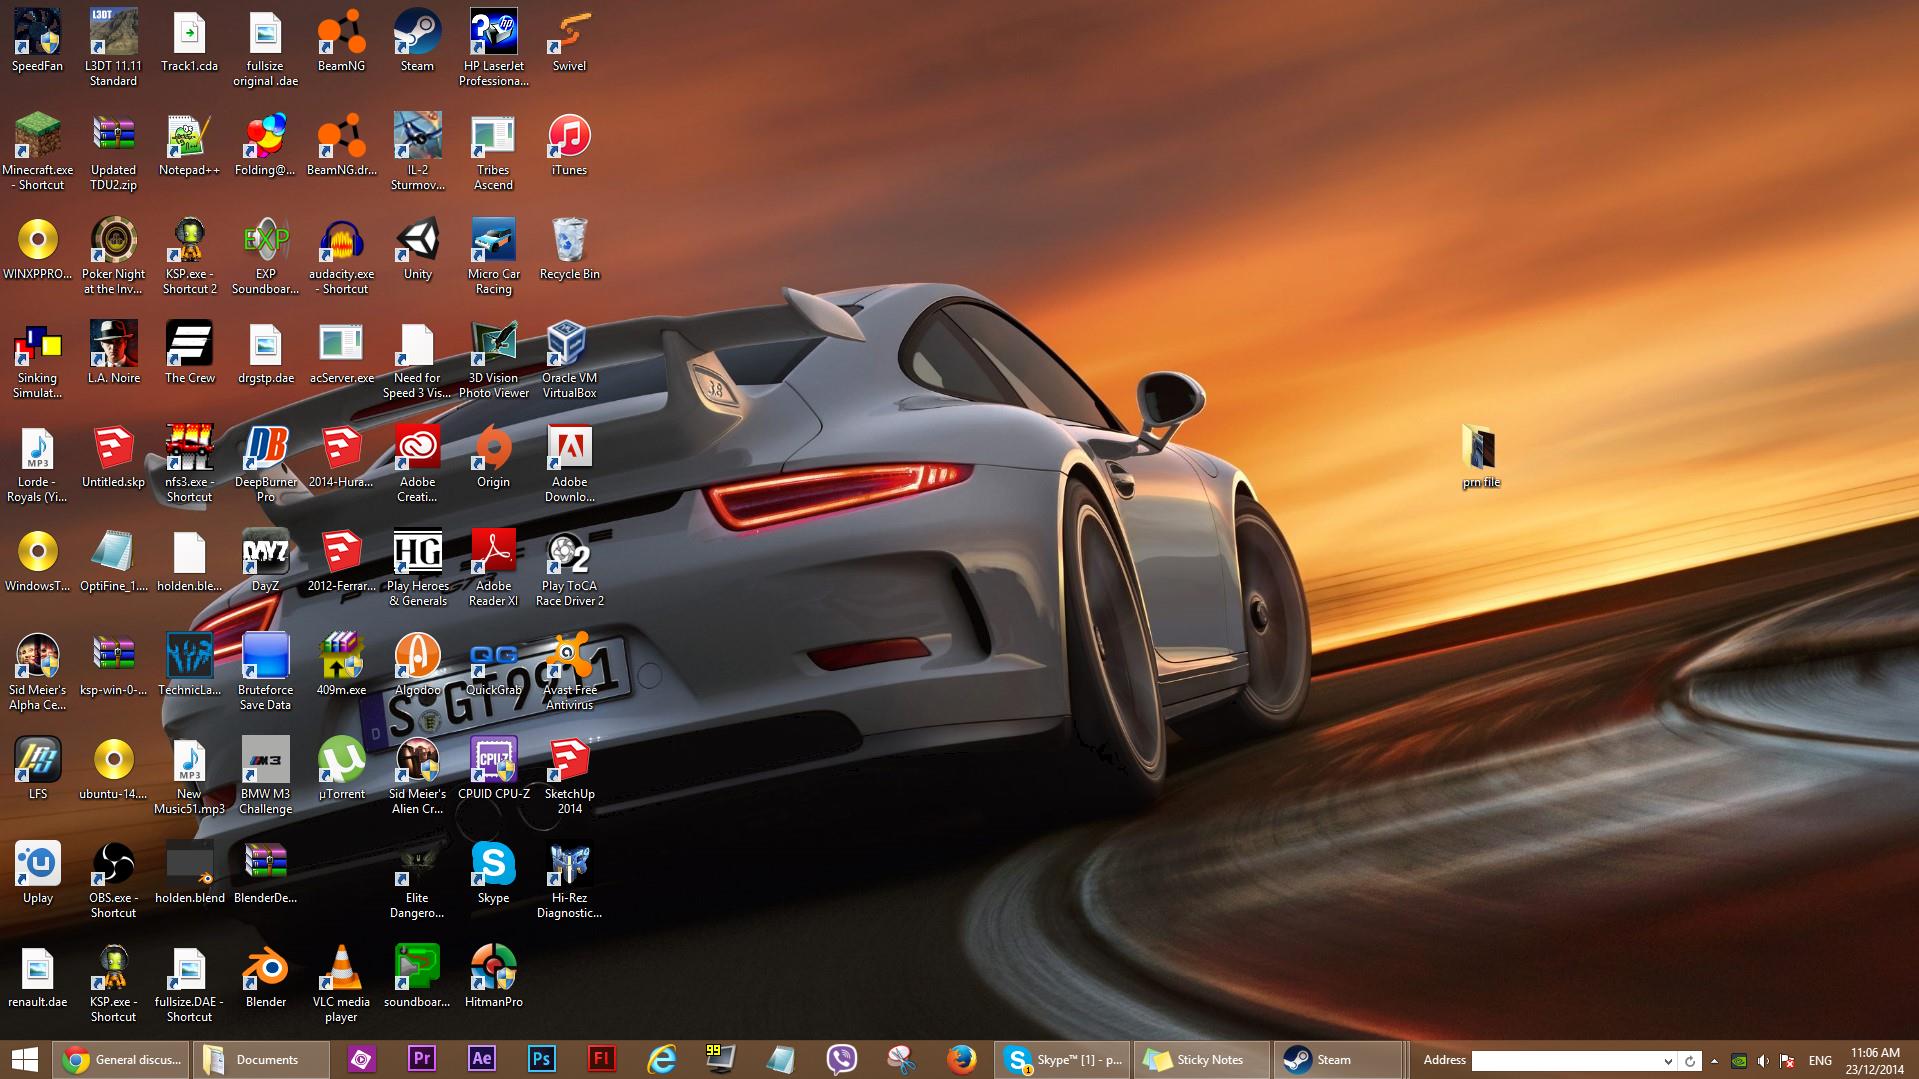Open Elite Dangerous desktop shortcut
This screenshot has height=1079, width=1919.
click(417, 881)
